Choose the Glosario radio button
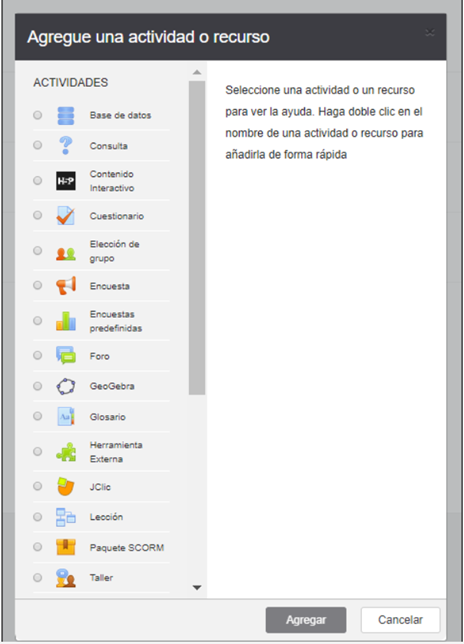Viewport: 464px width, 644px height. click(x=37, y=416)
